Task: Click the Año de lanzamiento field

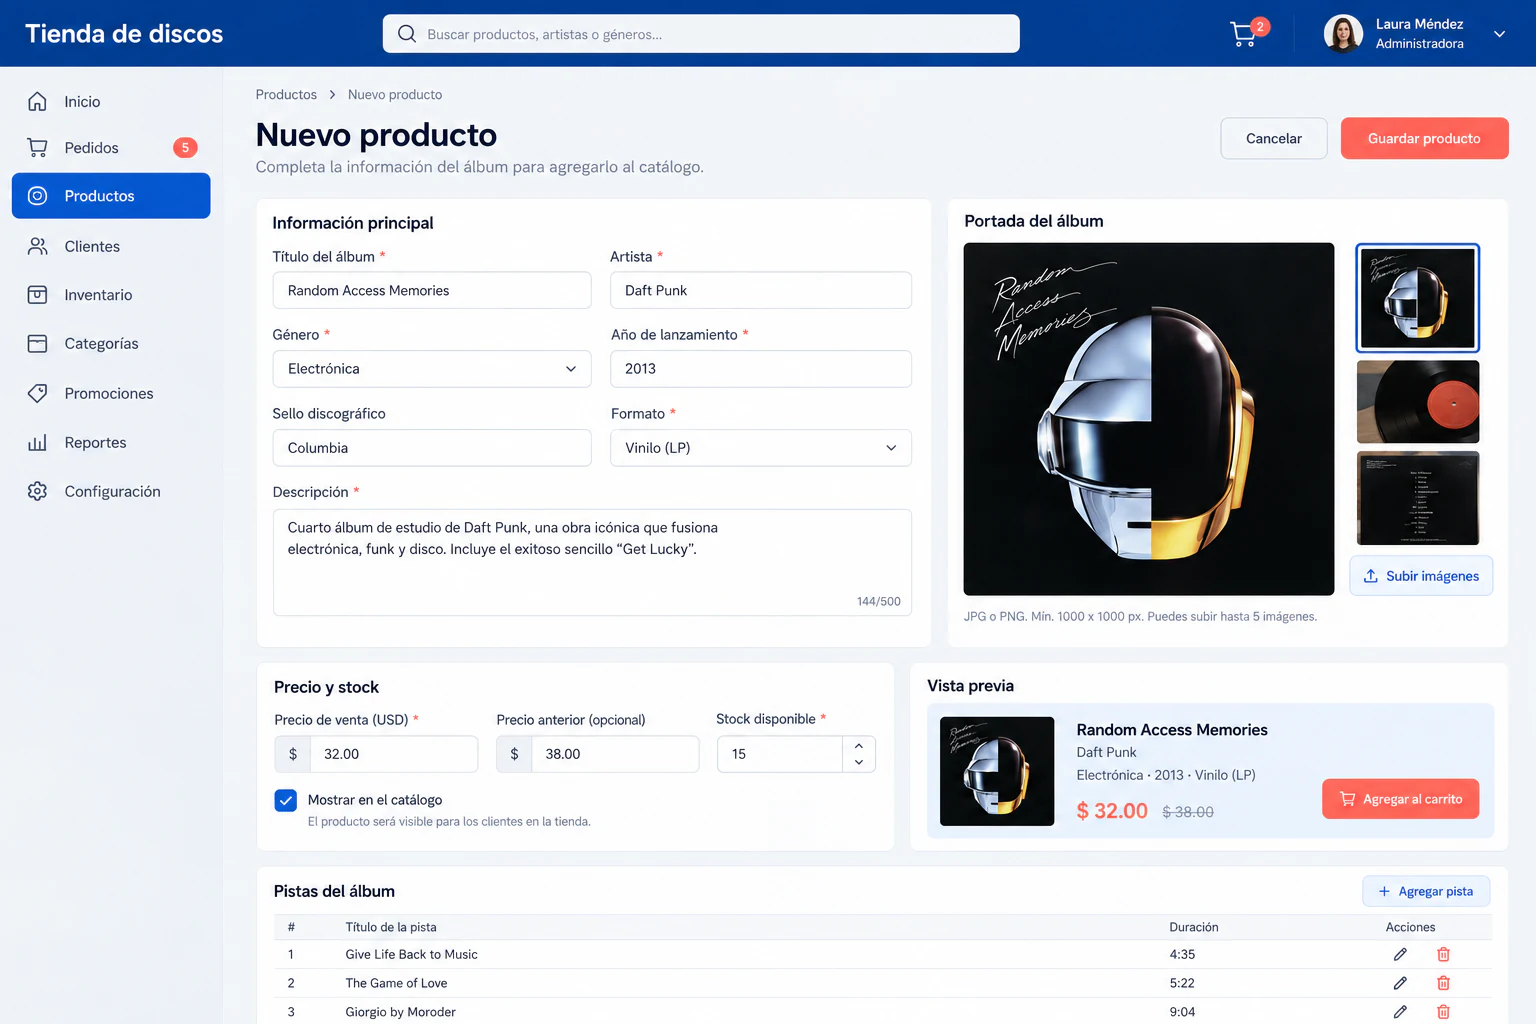Action: [x=761, y=369]
